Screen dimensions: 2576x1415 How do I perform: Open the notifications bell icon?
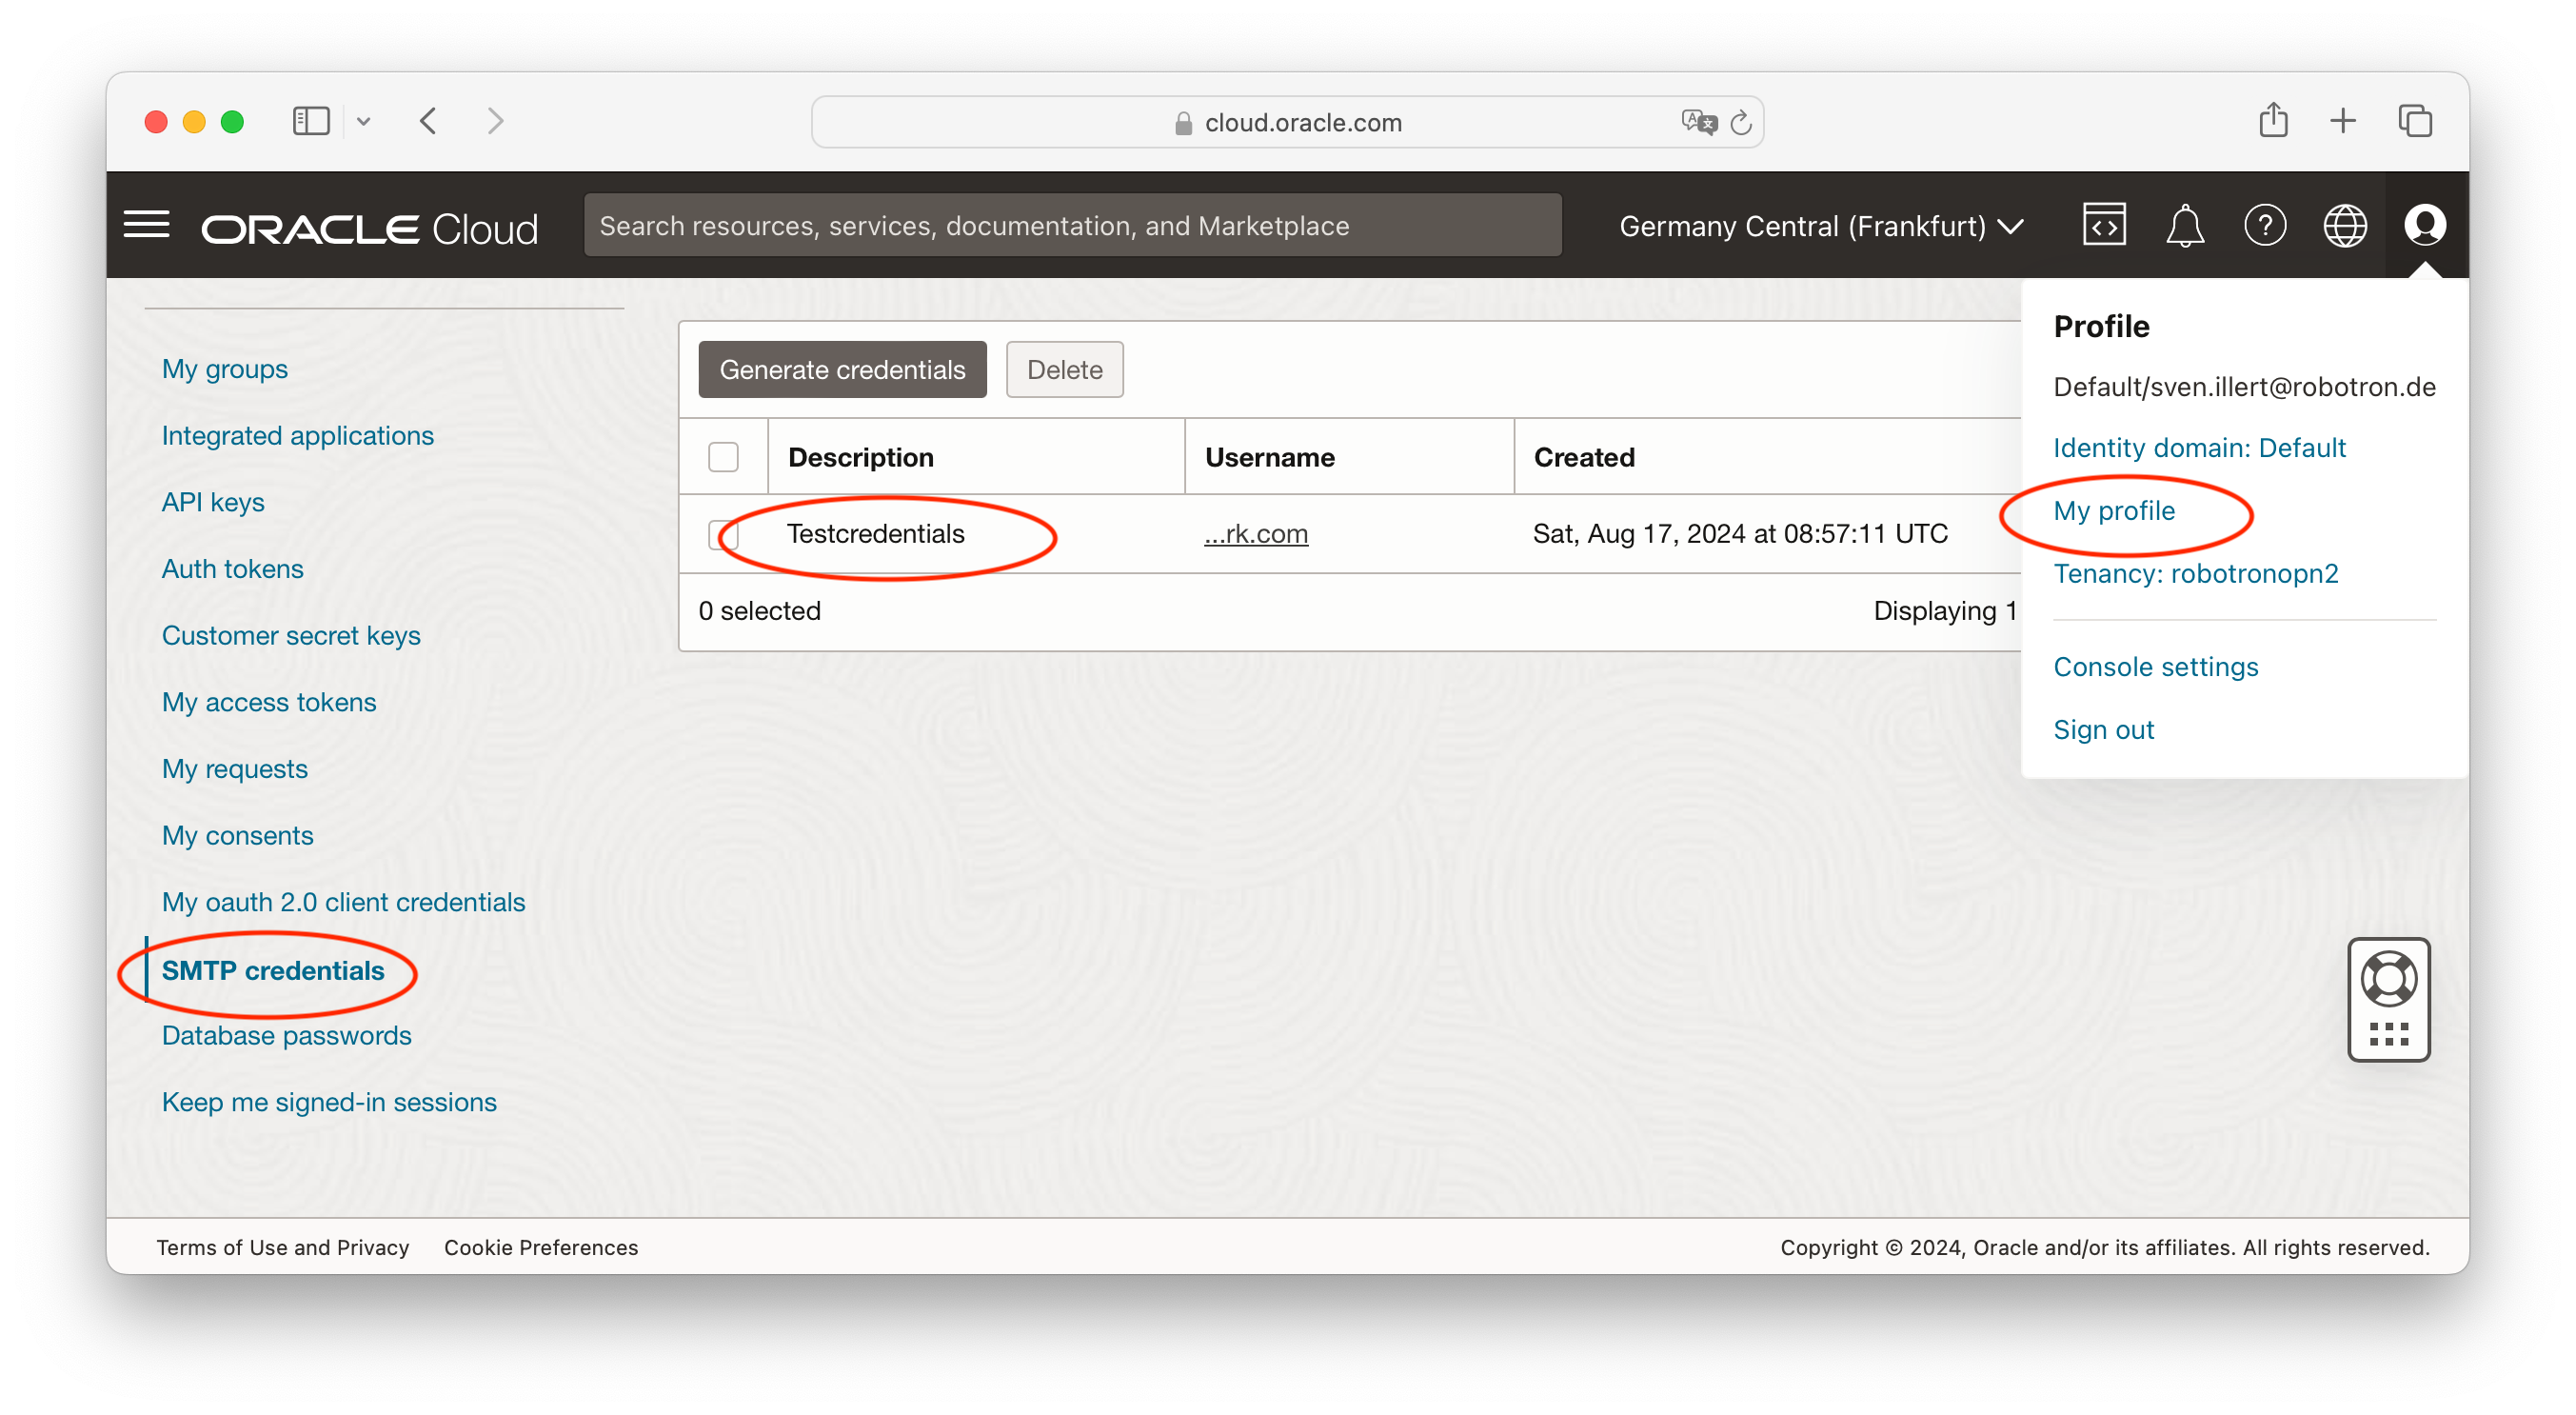(2184, 225)
